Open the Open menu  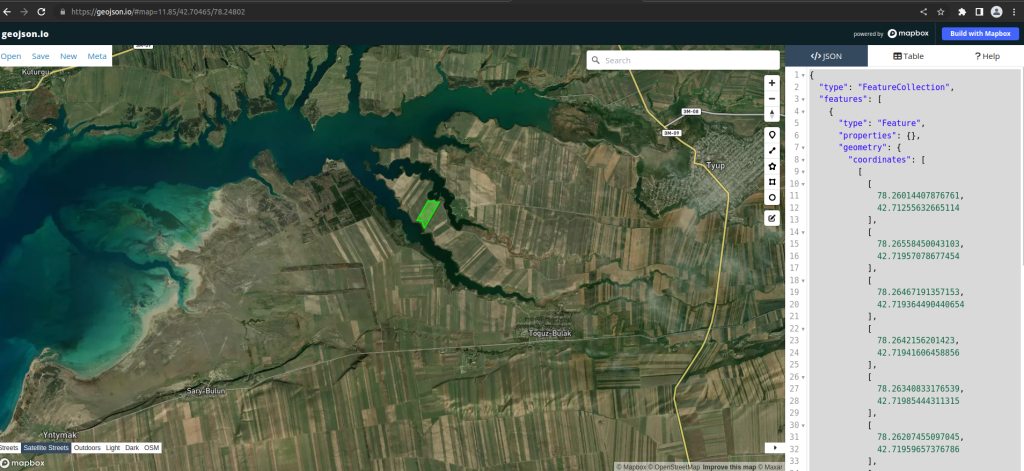(10, 56)
